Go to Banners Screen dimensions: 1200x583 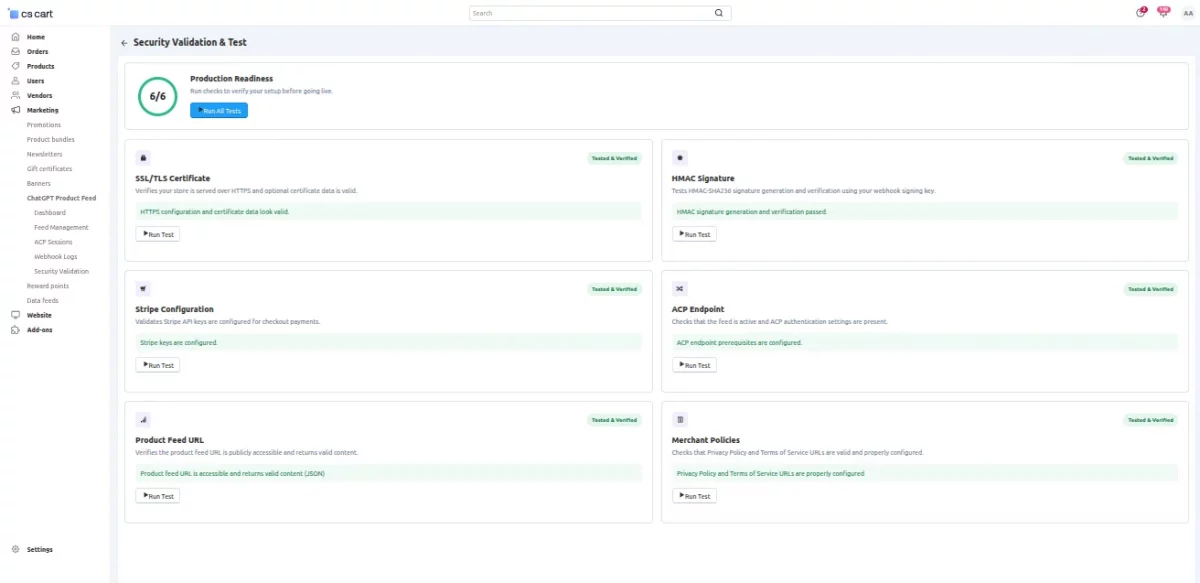39,184
